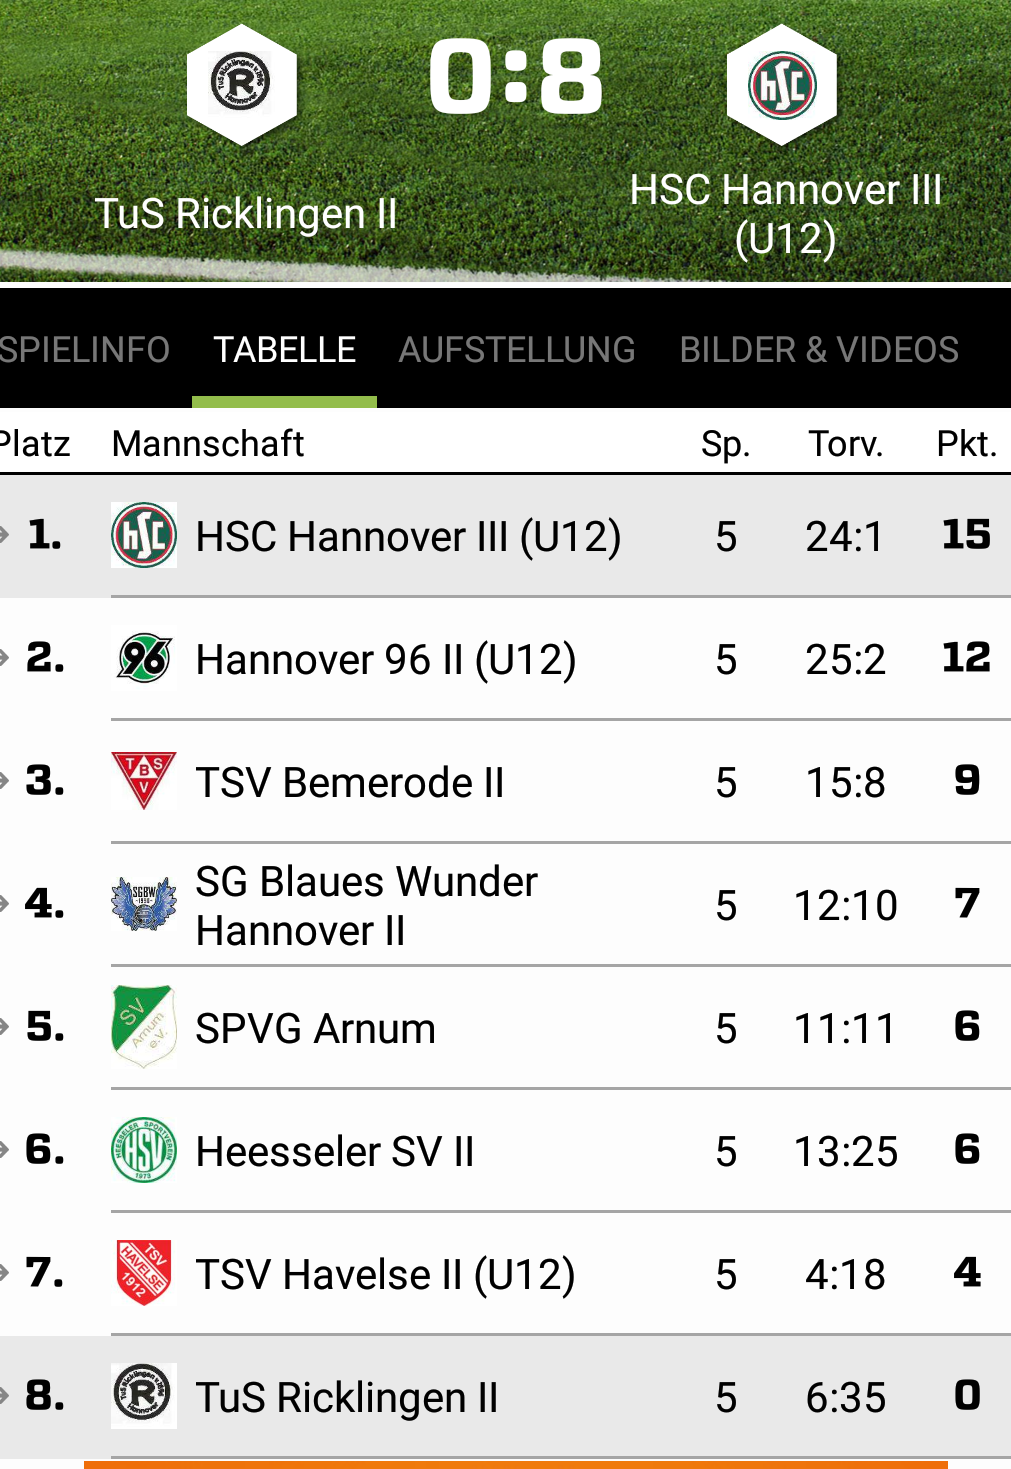Screen dimensions: 1011x1469
Task: Click SPVG Arnum club crest
Action: tap(144, 1027)
